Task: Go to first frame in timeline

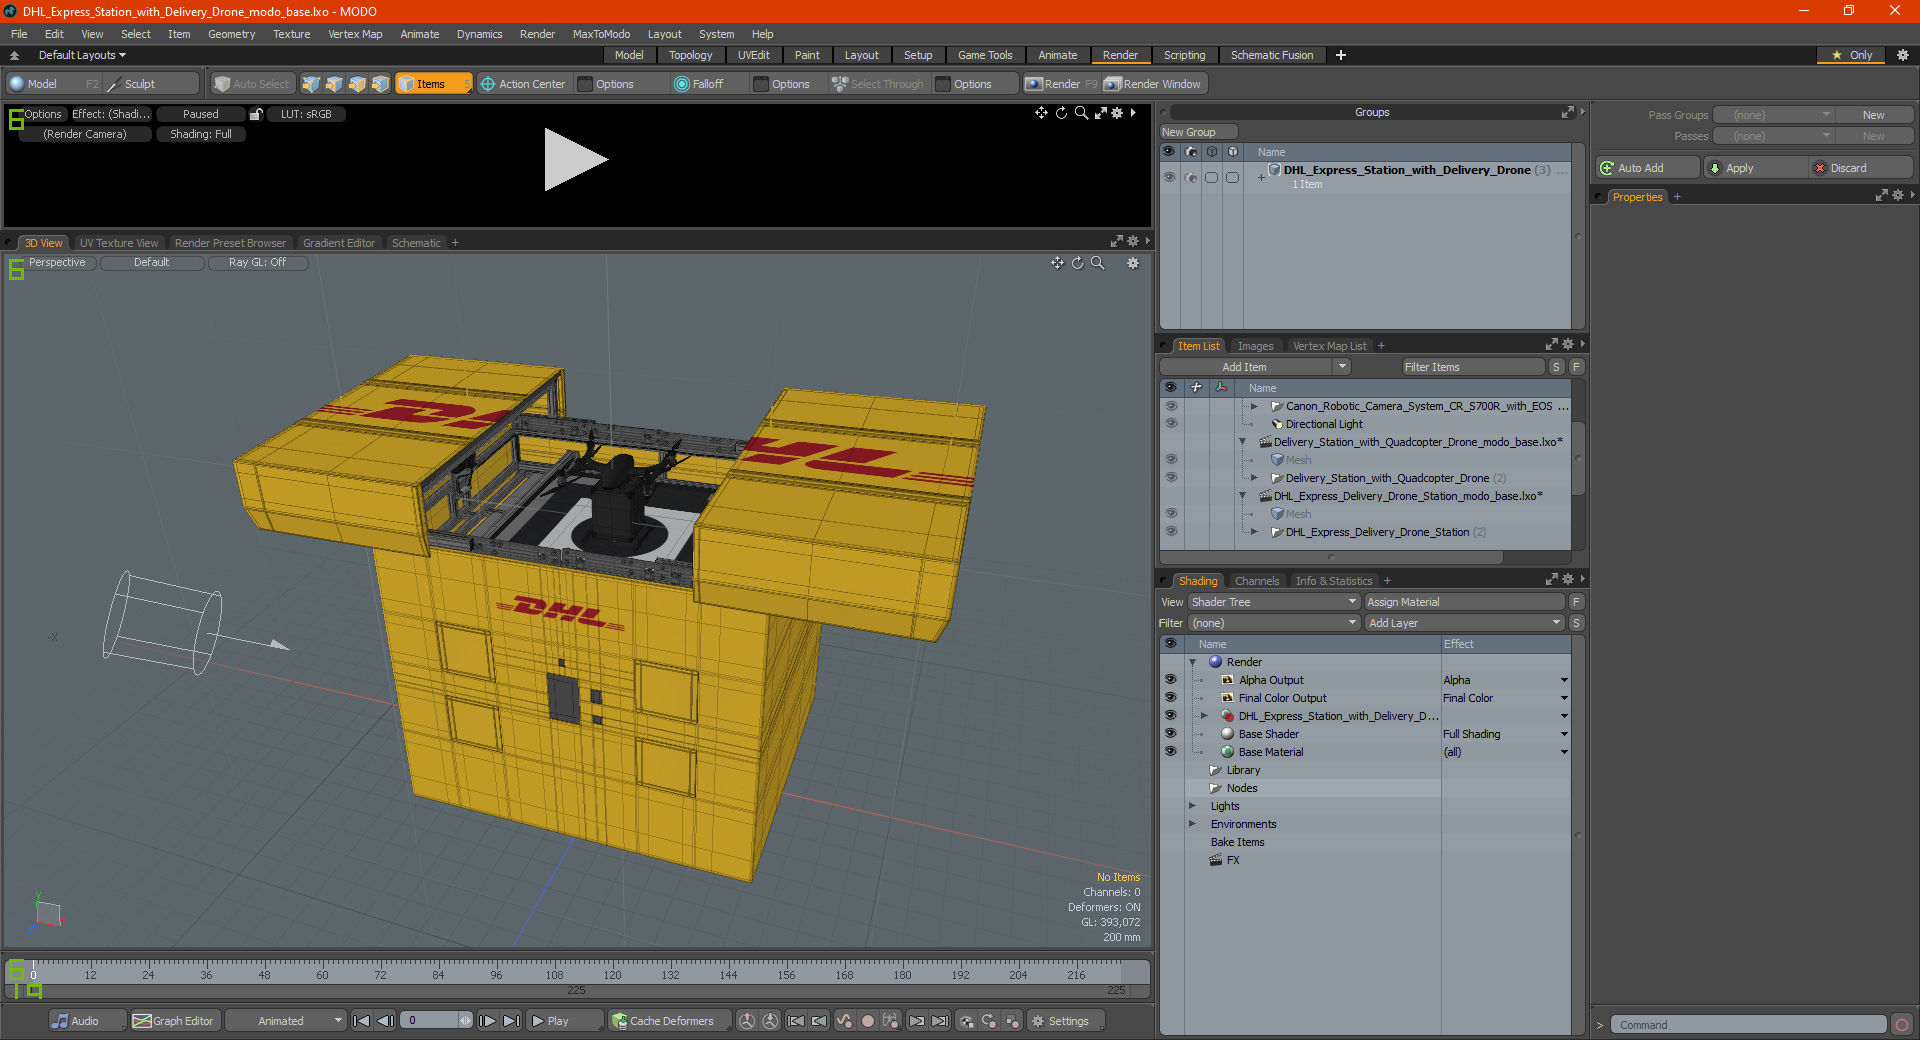Action: click(362, 1021)
